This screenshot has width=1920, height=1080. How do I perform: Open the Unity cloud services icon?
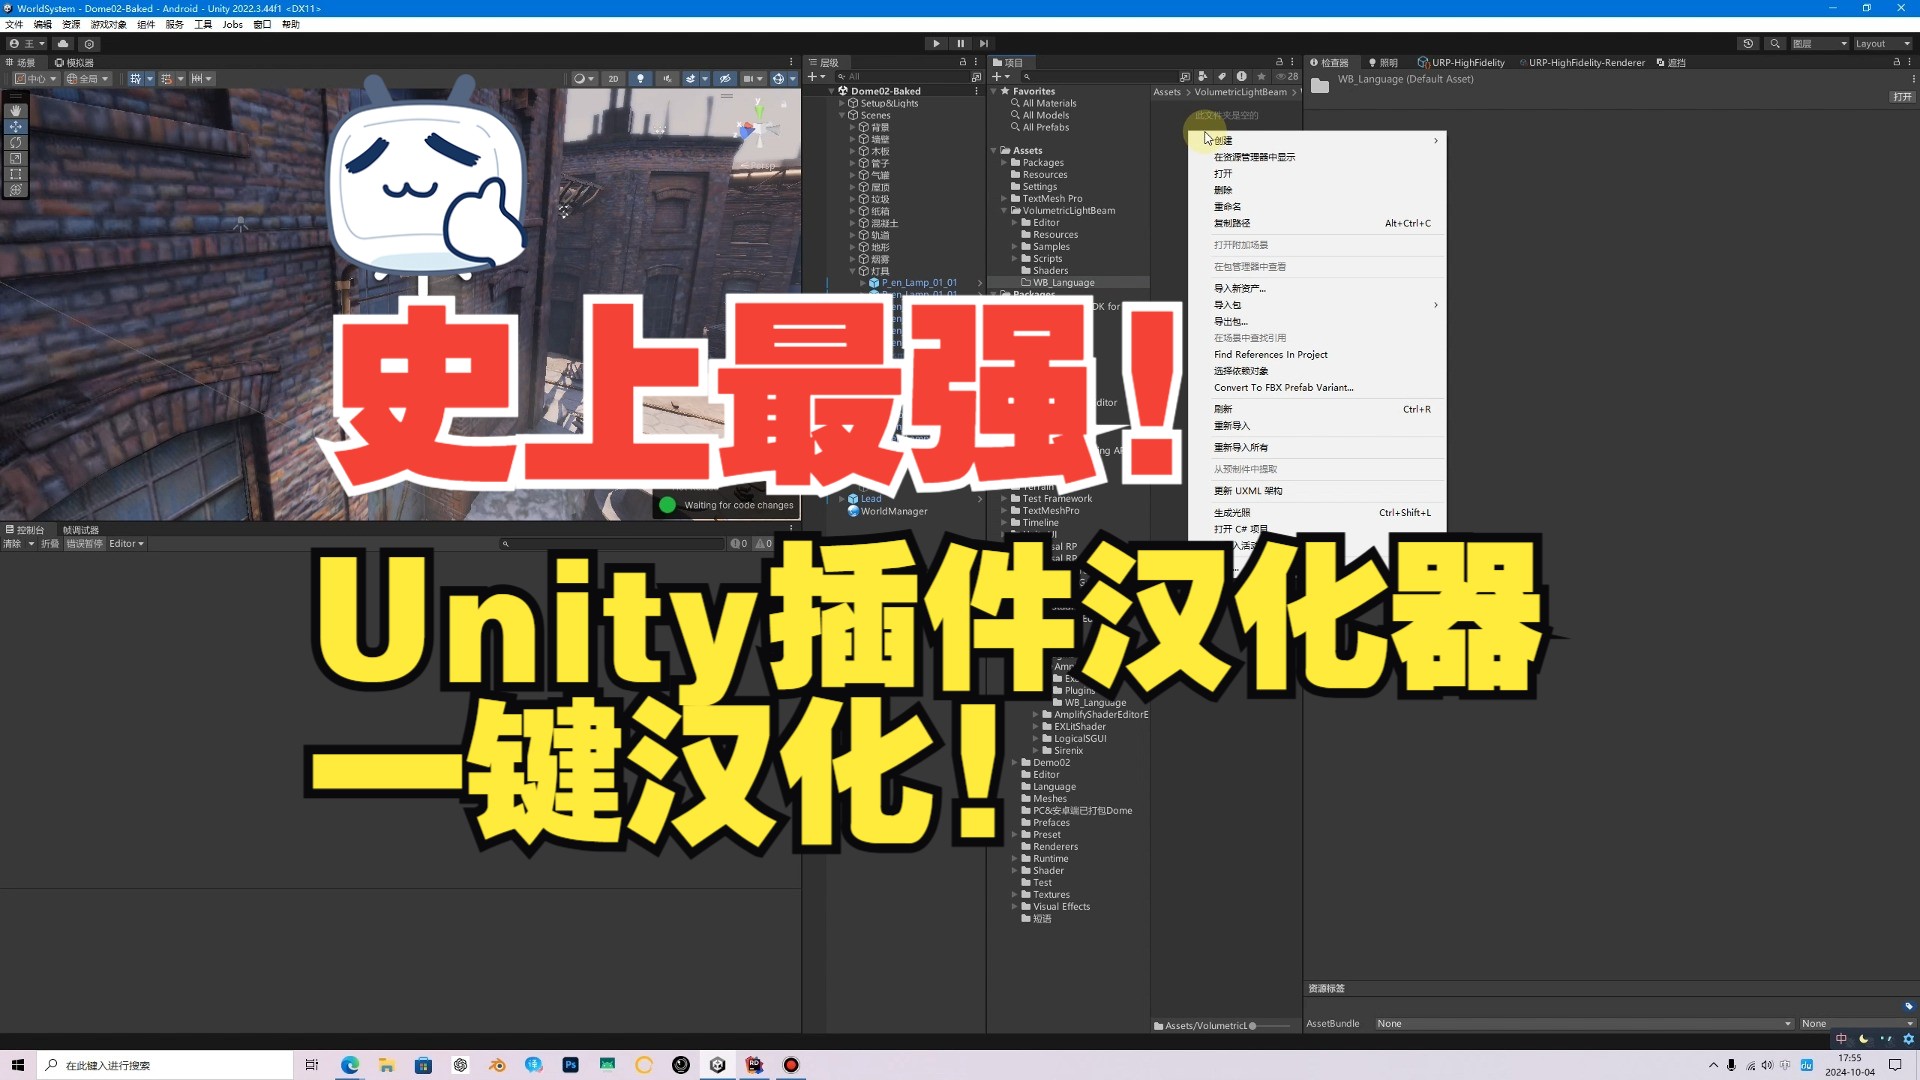click(63, 43)
